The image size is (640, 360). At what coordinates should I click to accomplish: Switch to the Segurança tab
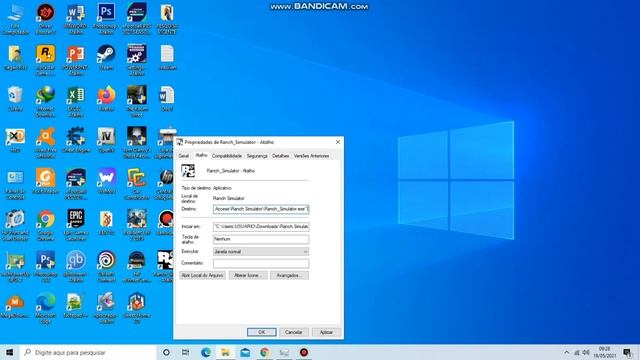pos(257,156)
